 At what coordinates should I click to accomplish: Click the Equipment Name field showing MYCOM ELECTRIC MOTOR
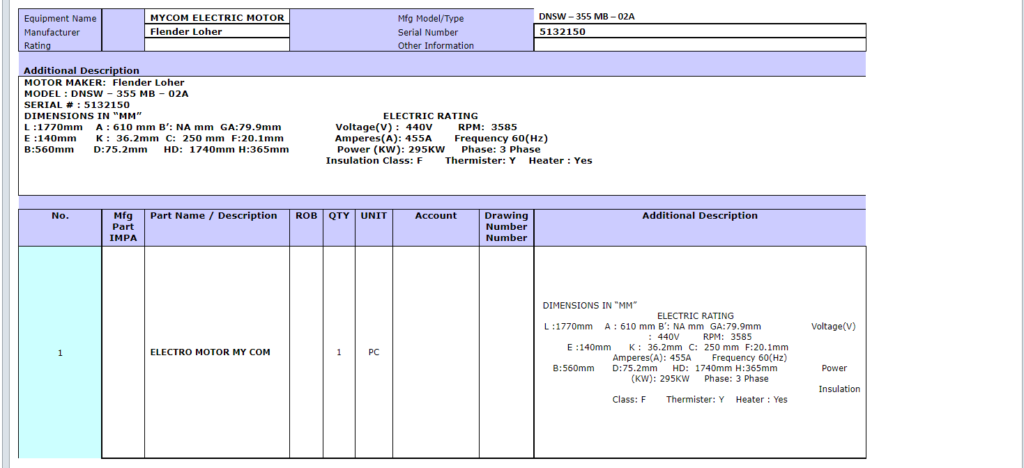pyautogui.click(x=217, y=18)
